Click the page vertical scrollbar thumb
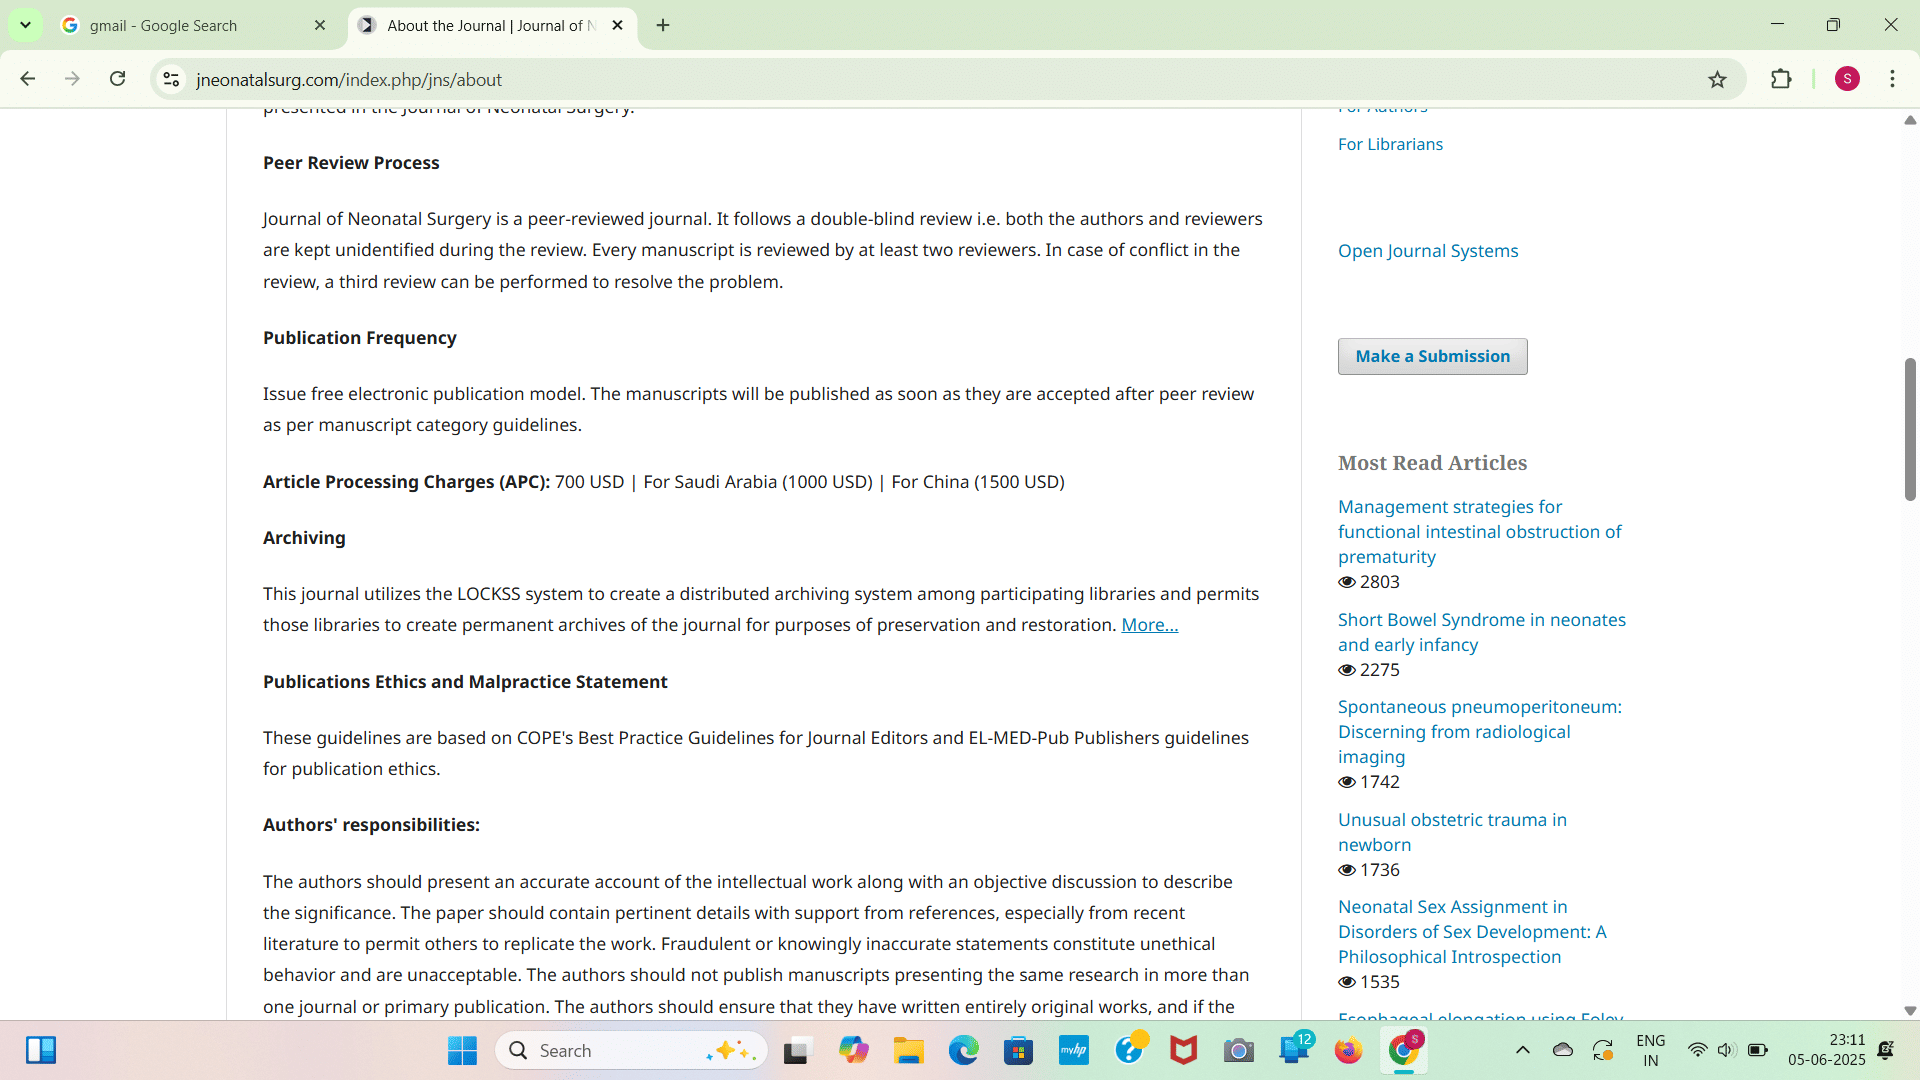The width and height of the screenshot is (1920, 1080). (x=1909, y=430)
